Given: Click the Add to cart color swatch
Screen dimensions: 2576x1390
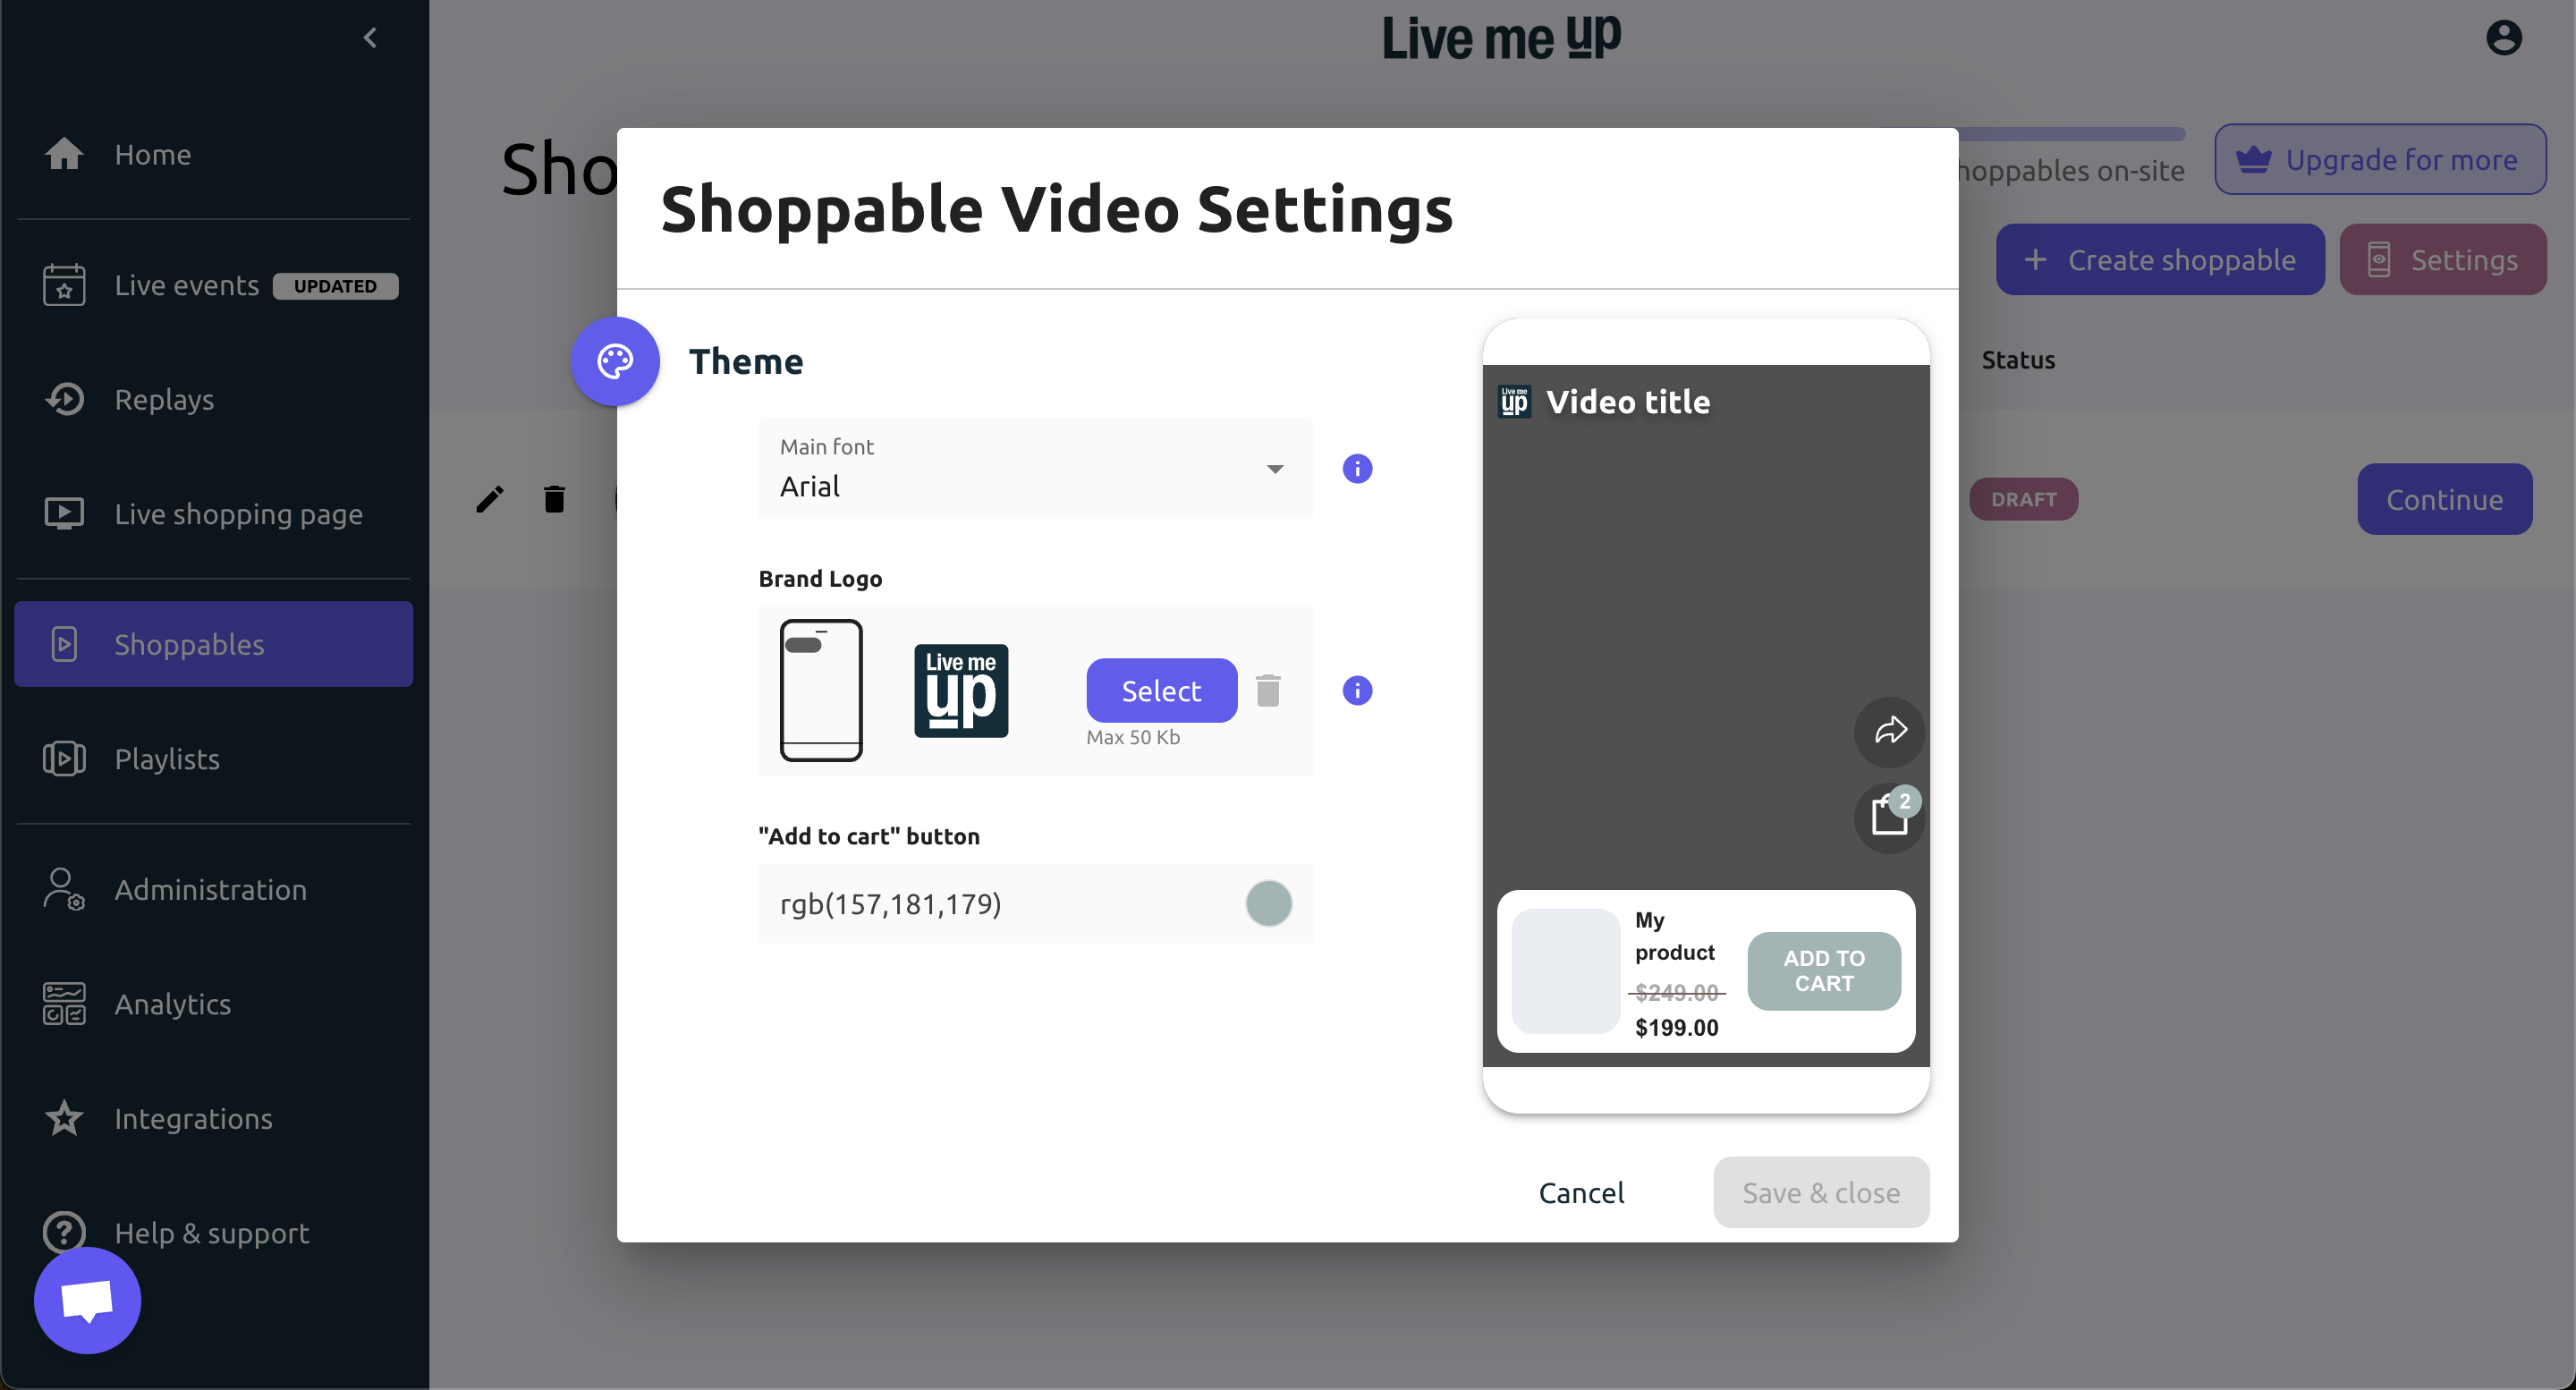Looking at the screenshot, I should point(1268,903).
